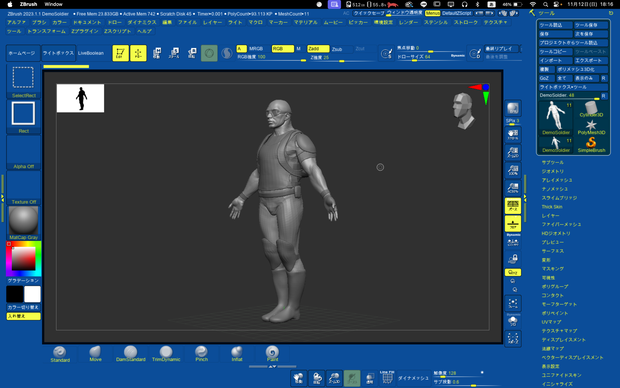Screen dimensions: 620x388
Task: Expand the サブツール subpalette
Action: (552, 163)
